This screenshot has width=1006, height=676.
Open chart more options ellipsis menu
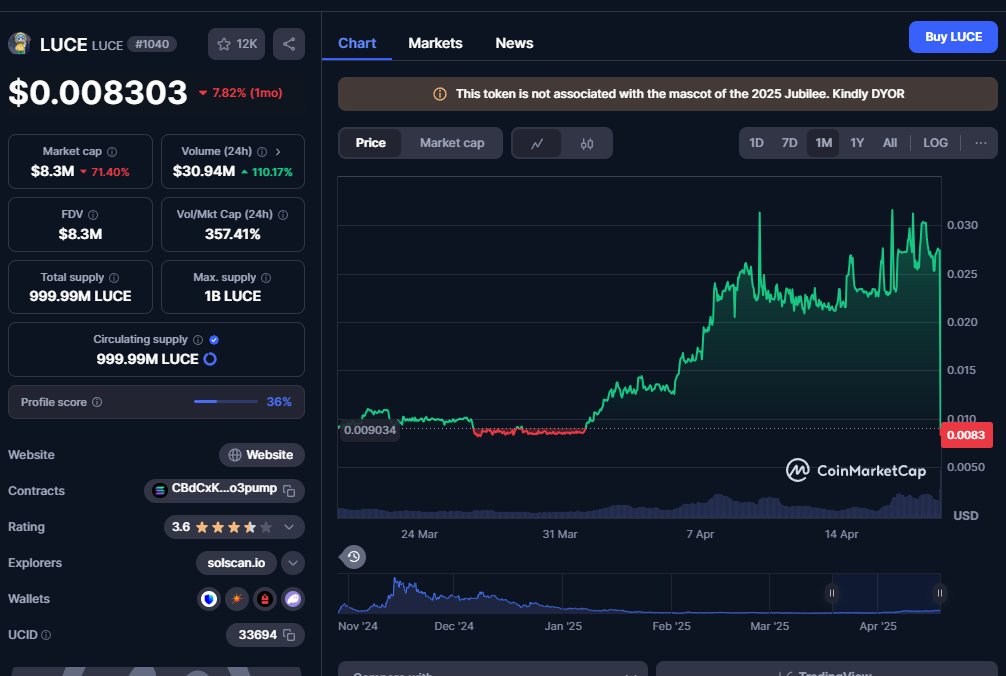pyautogui.click(x=980, y=143)
